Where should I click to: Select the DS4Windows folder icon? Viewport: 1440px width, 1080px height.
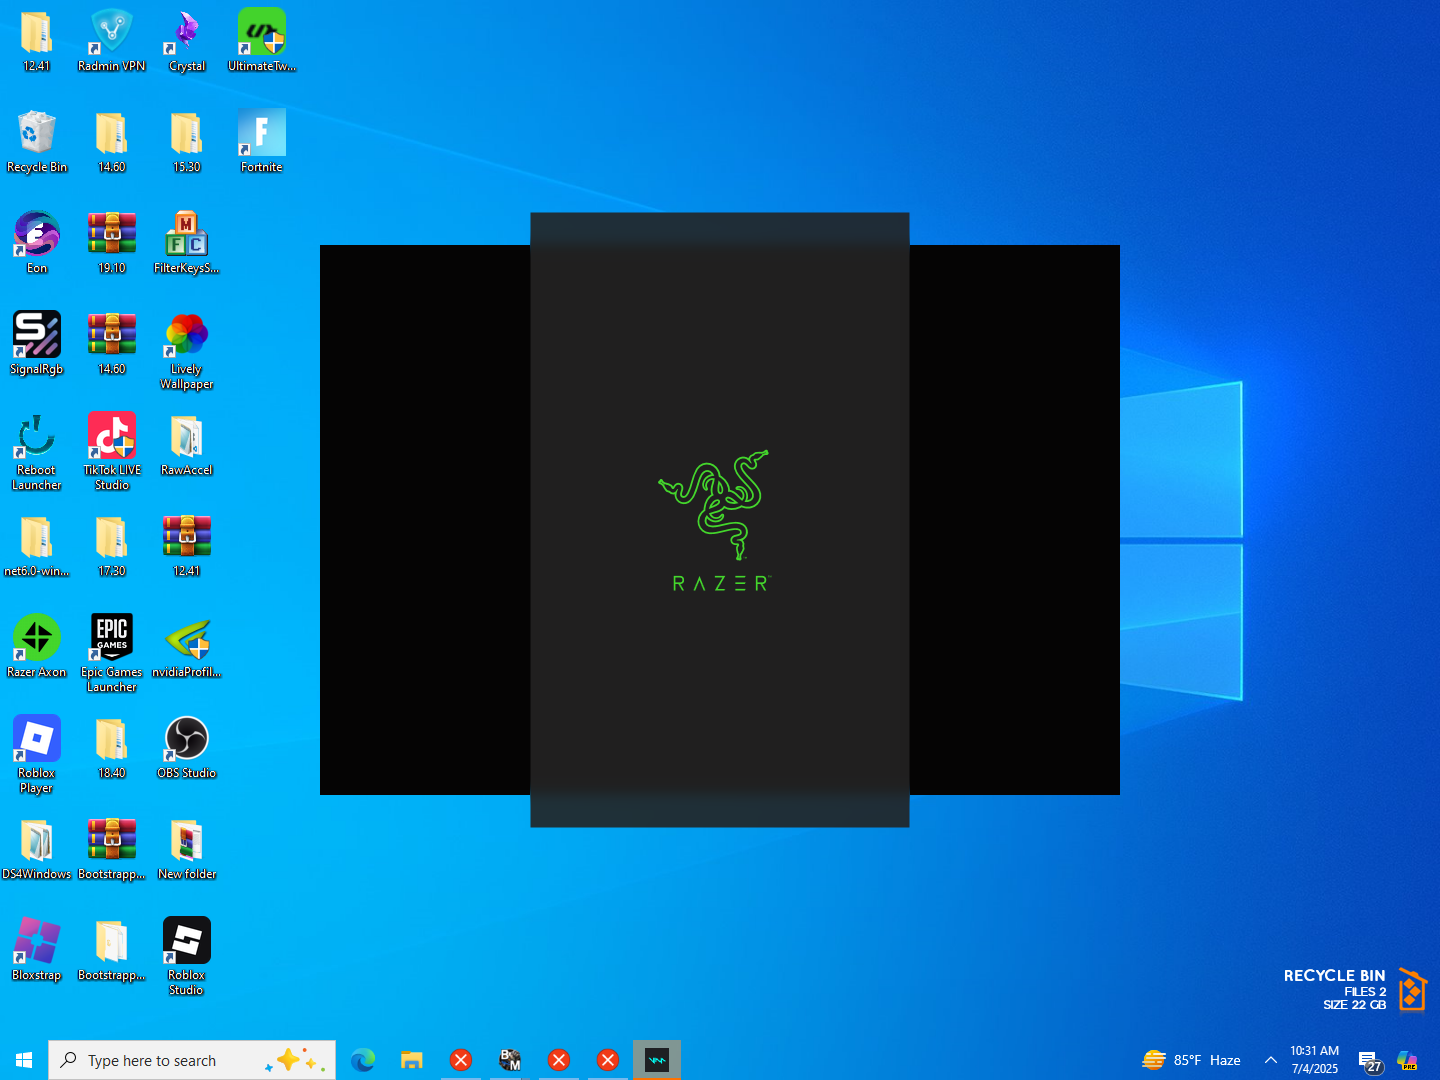[37, 849]
